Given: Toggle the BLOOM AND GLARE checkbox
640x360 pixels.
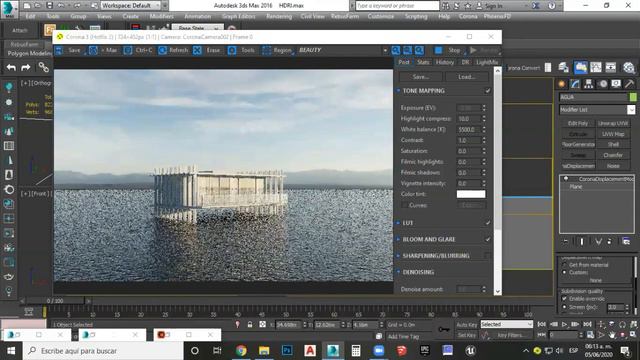Looking at the screenshot, I should pyautogui.click(x=488, y=239).
